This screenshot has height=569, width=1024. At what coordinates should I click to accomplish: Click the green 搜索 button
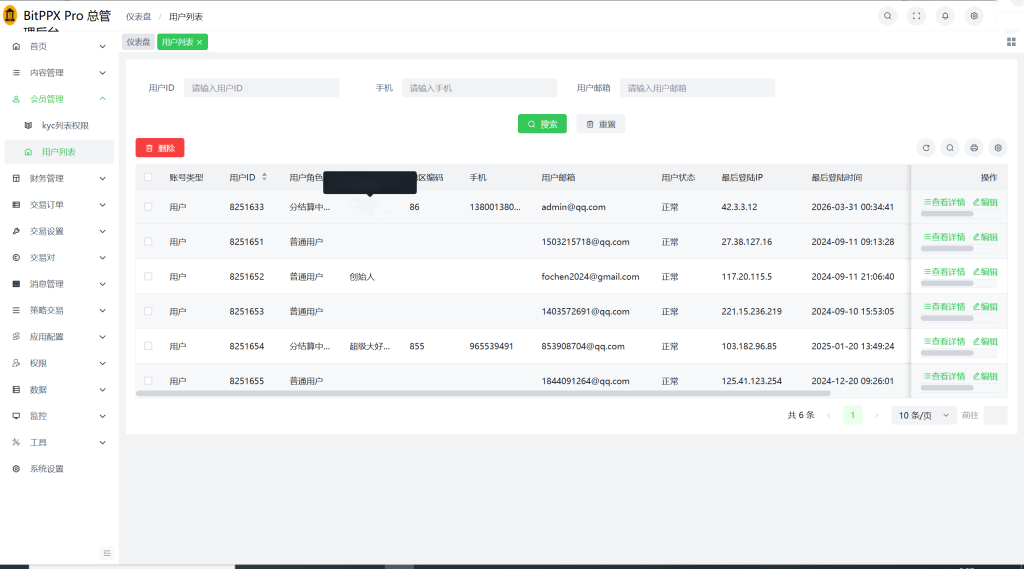click(x=542, y=124)
